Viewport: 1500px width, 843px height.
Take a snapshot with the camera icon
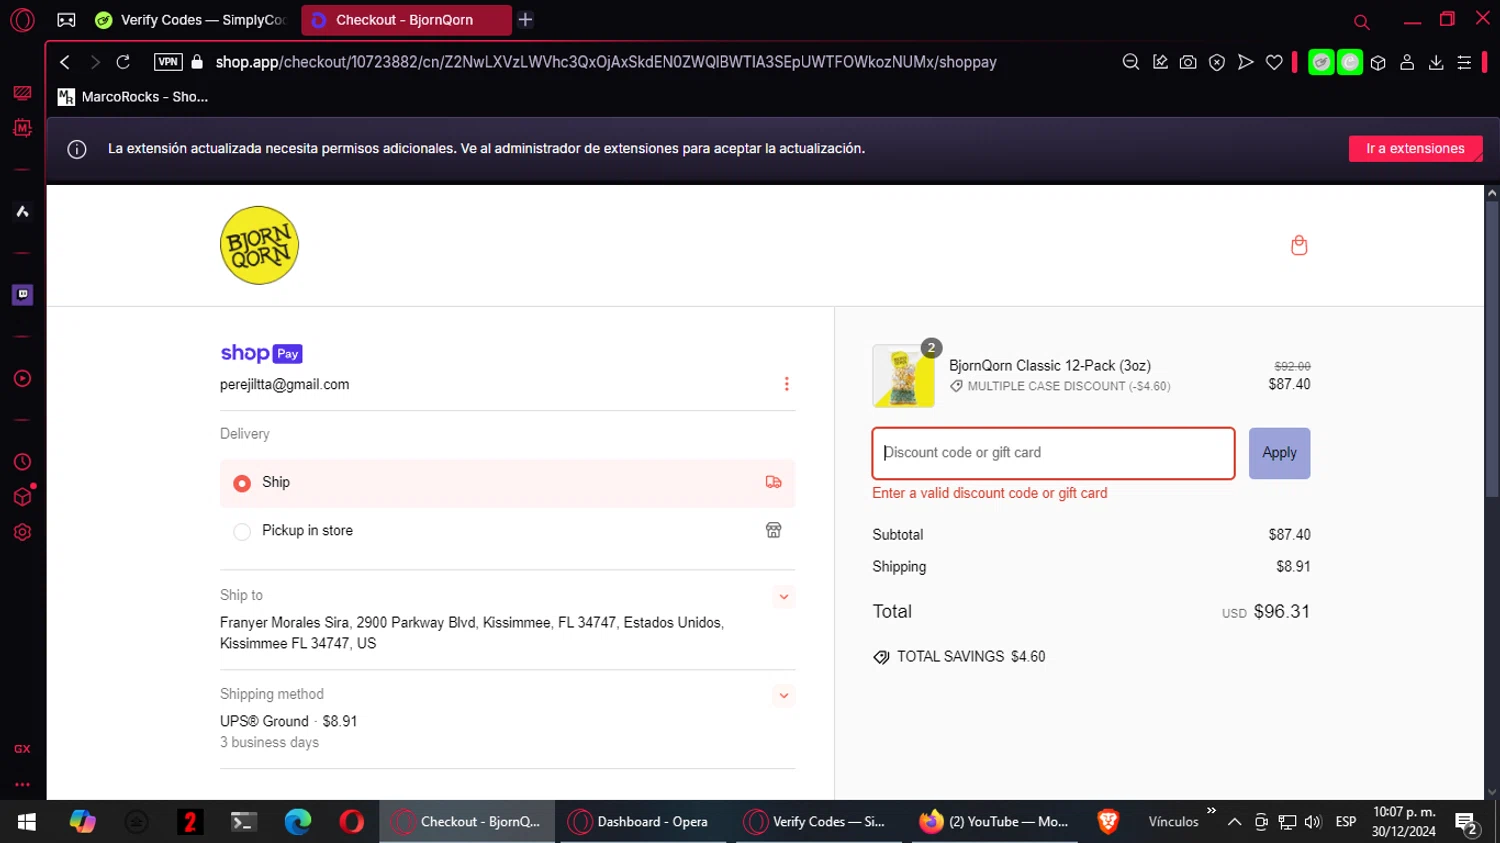(1188, 62)
